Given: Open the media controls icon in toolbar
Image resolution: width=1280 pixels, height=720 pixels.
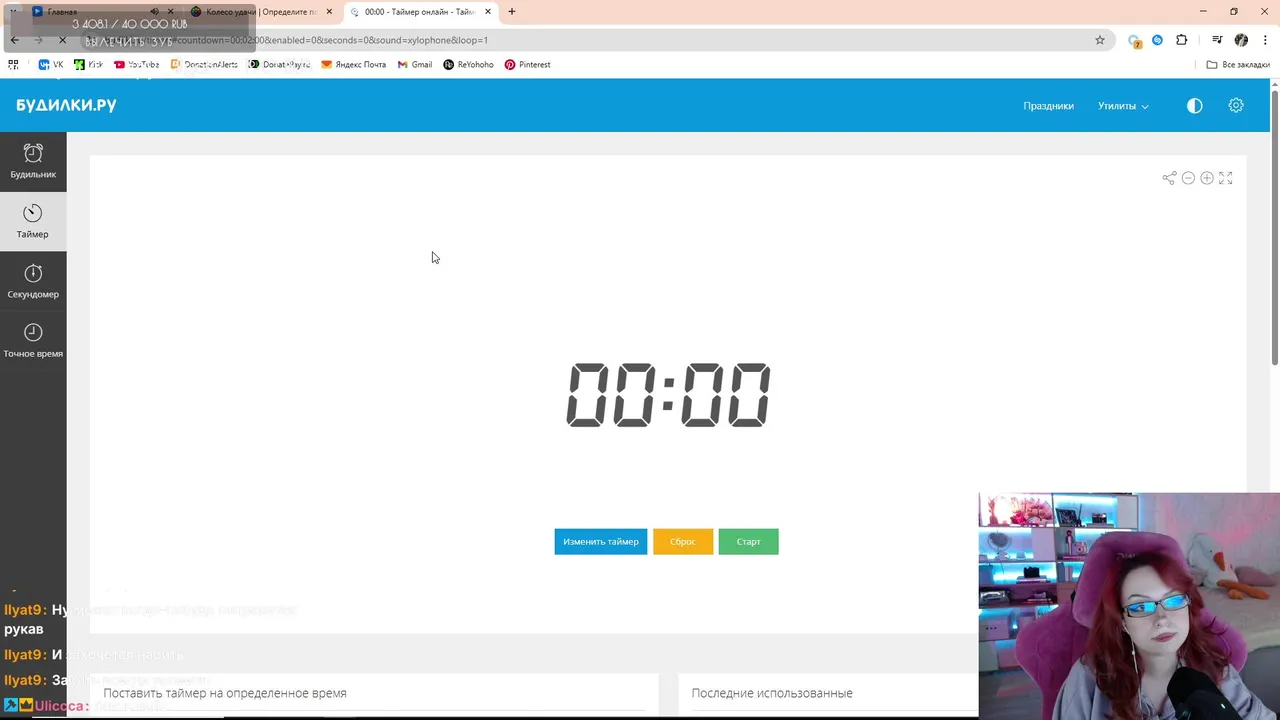Looking at the screenshot, I should coord(1217,40).
